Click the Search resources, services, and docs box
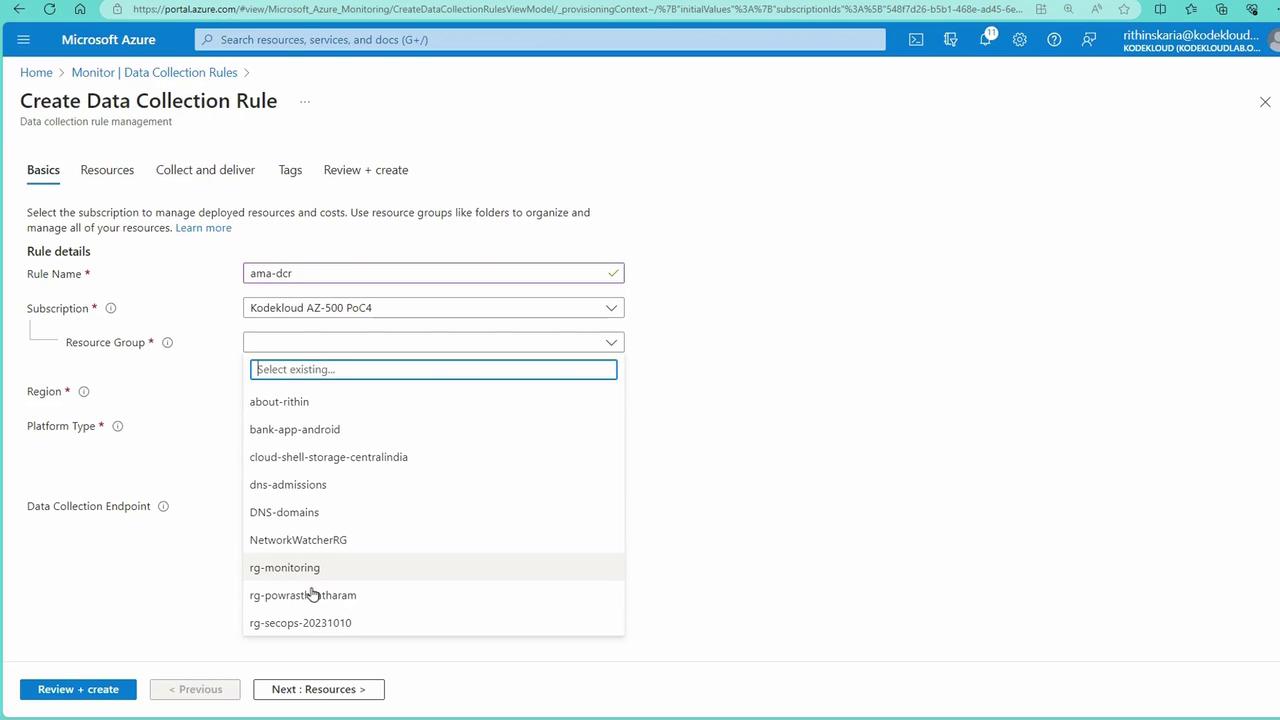The image size is (1280, 720). pos(540,40)
